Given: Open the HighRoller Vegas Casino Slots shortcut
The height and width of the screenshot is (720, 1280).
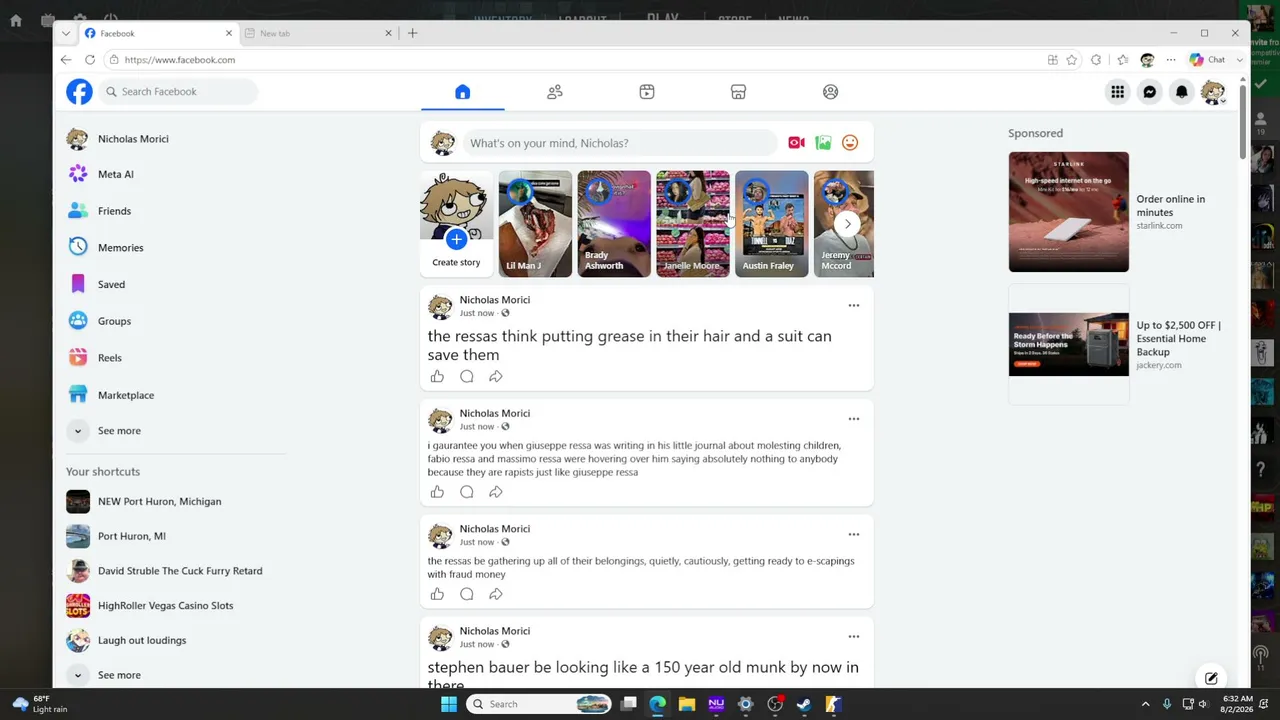Looking at the screenshot, I should click(x=165, y=606).
